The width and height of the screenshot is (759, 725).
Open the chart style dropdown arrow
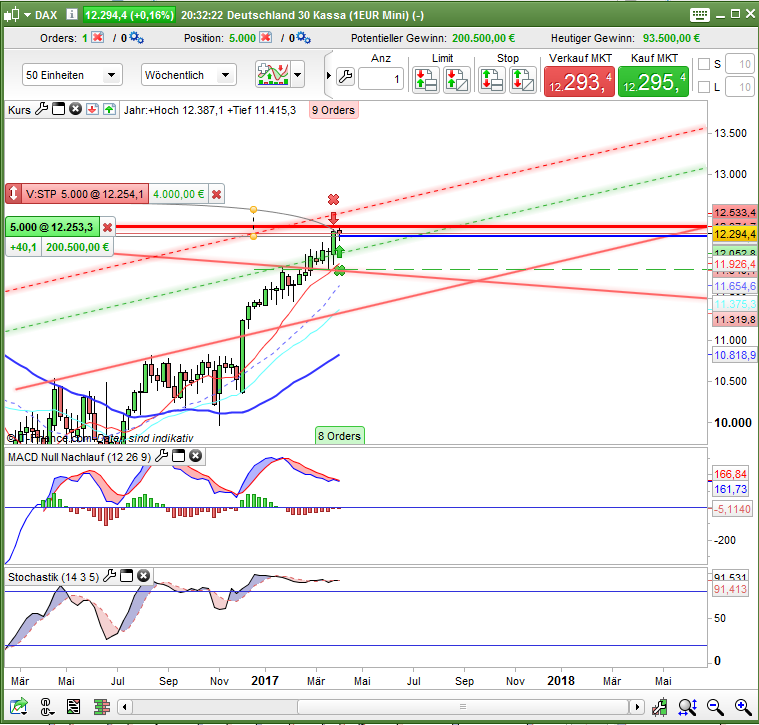coord(297,75)
